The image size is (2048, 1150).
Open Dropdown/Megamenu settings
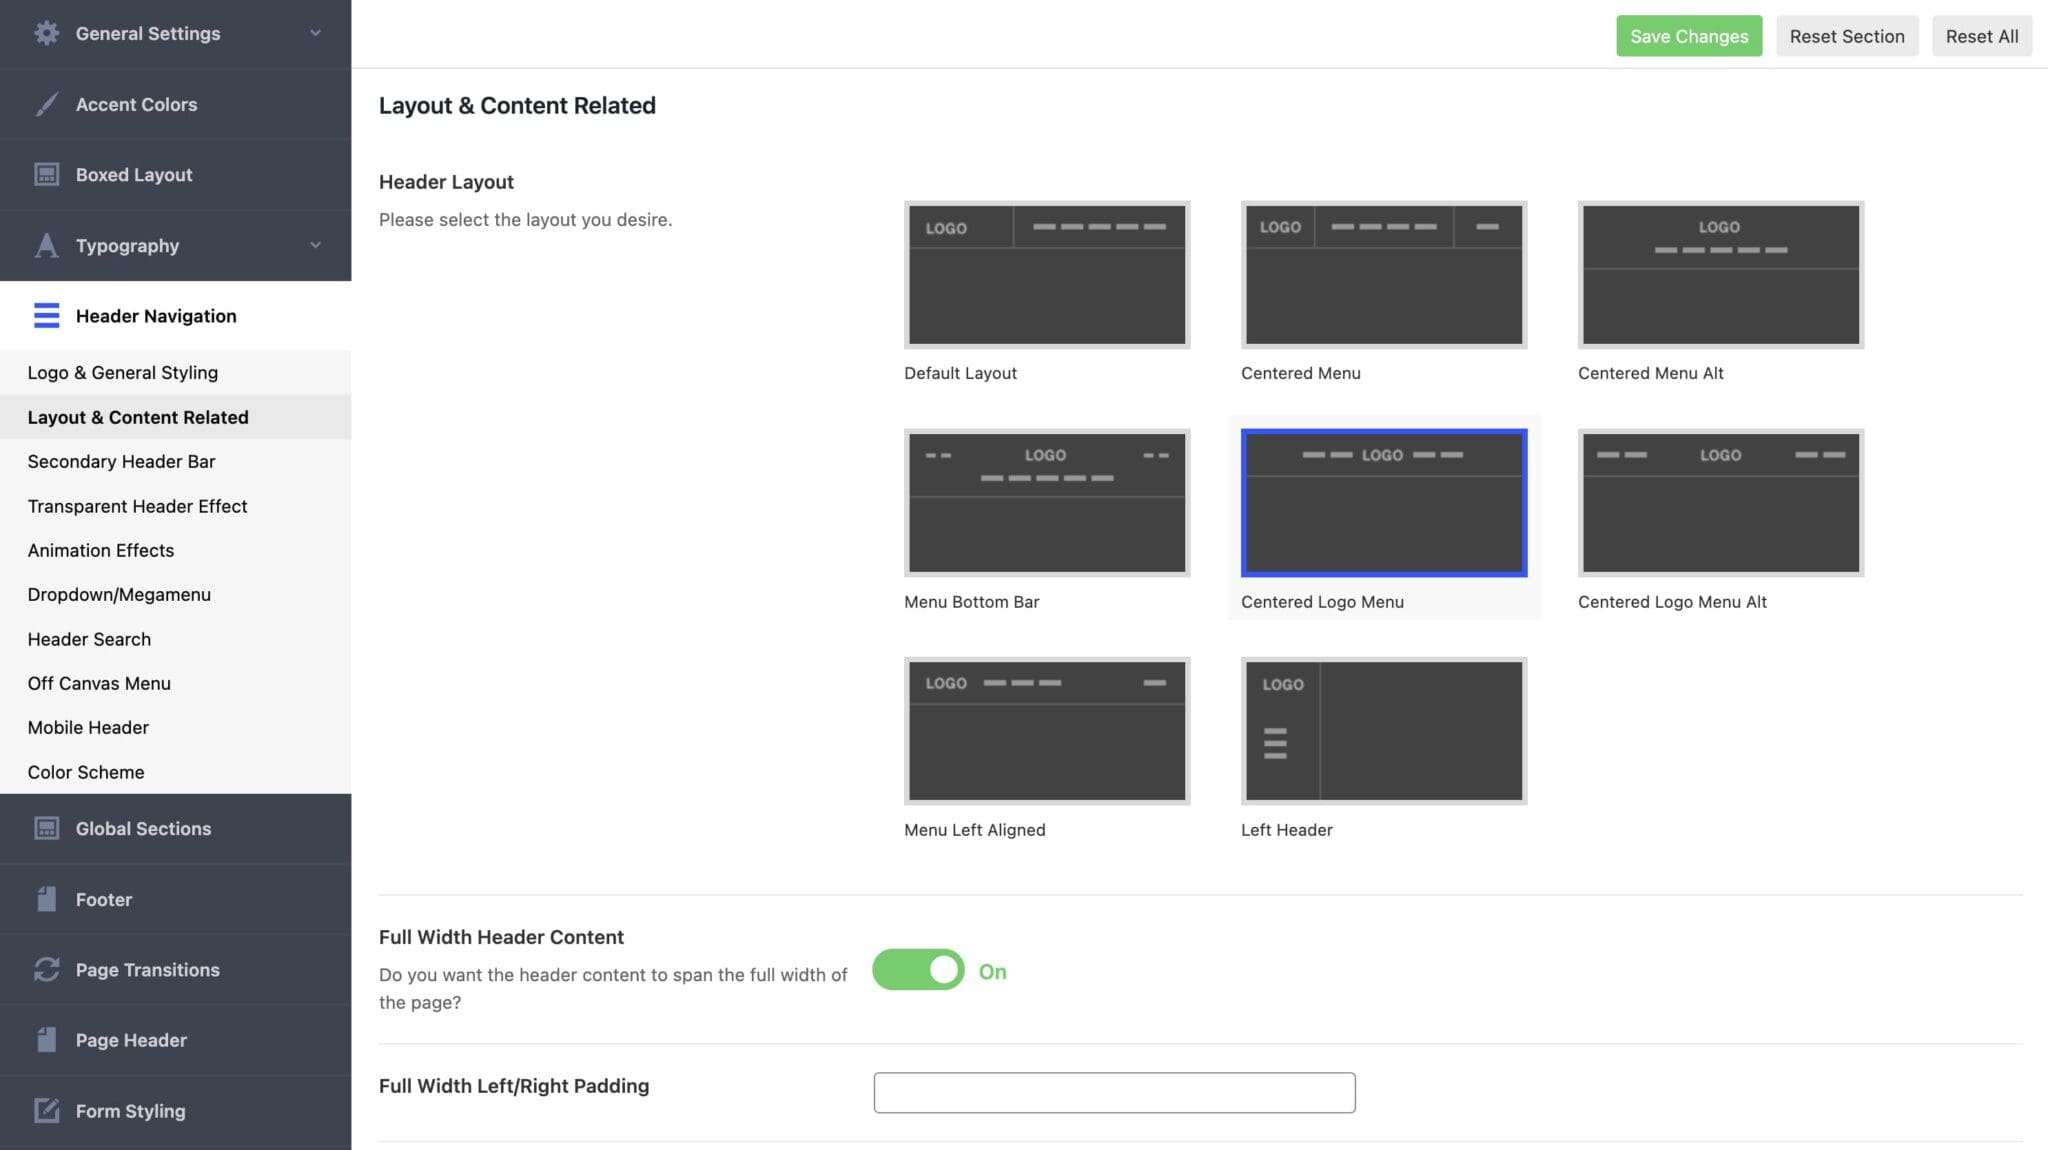click(175, 594)
